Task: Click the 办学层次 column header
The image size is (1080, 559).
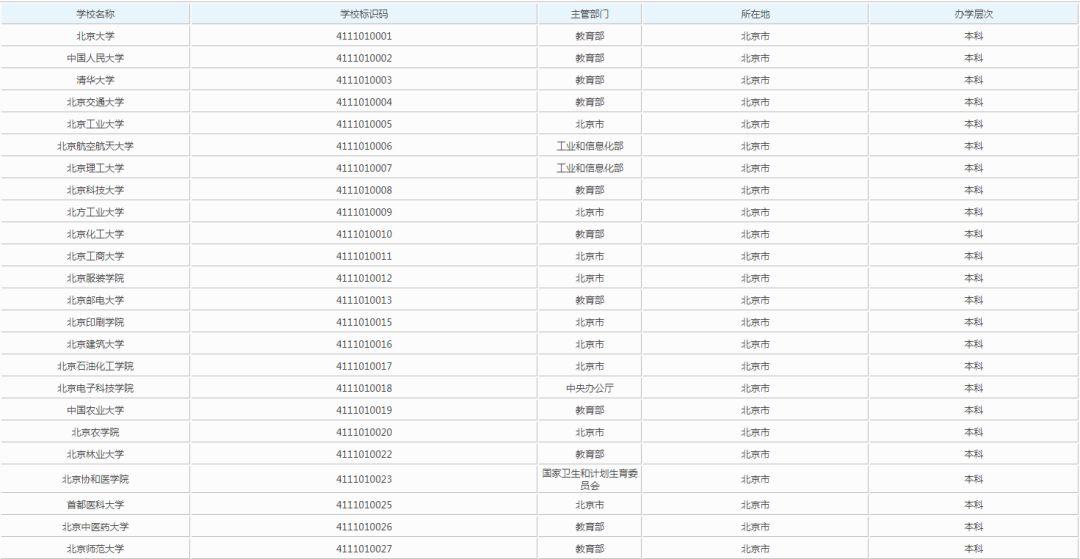Action: pos(973,14)
